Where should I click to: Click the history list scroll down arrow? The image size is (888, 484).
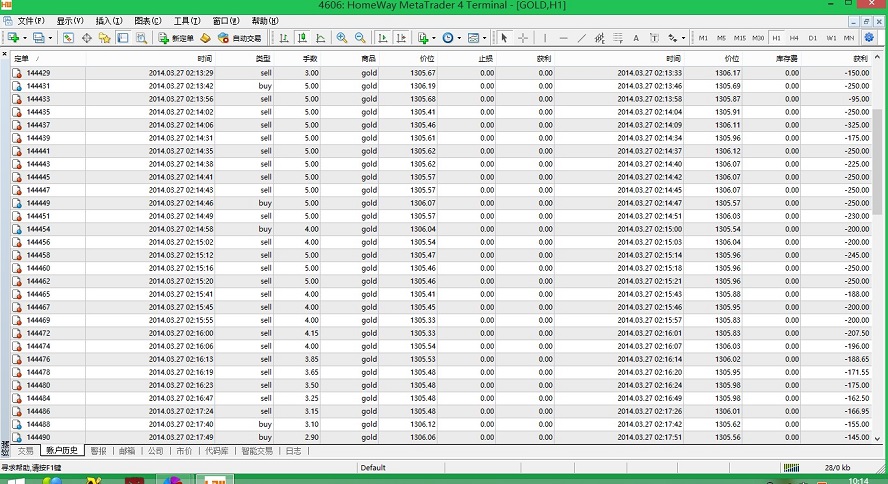click(x=877, y=438)
